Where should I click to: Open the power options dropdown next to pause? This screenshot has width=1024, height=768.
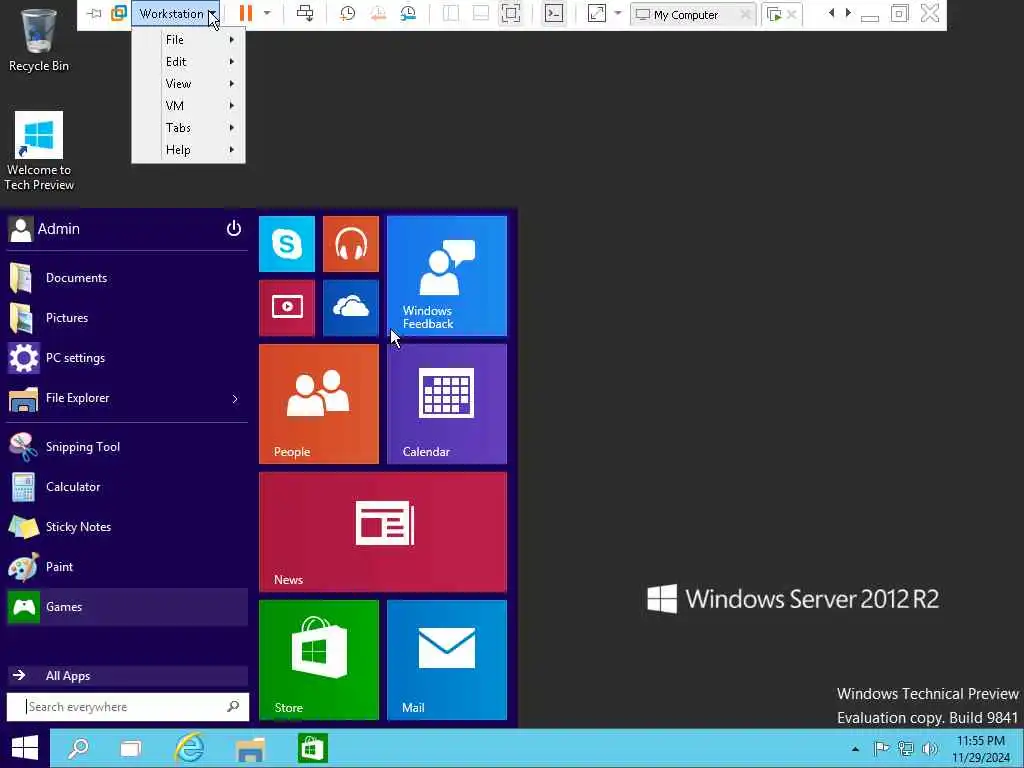(x=266, y=14)
